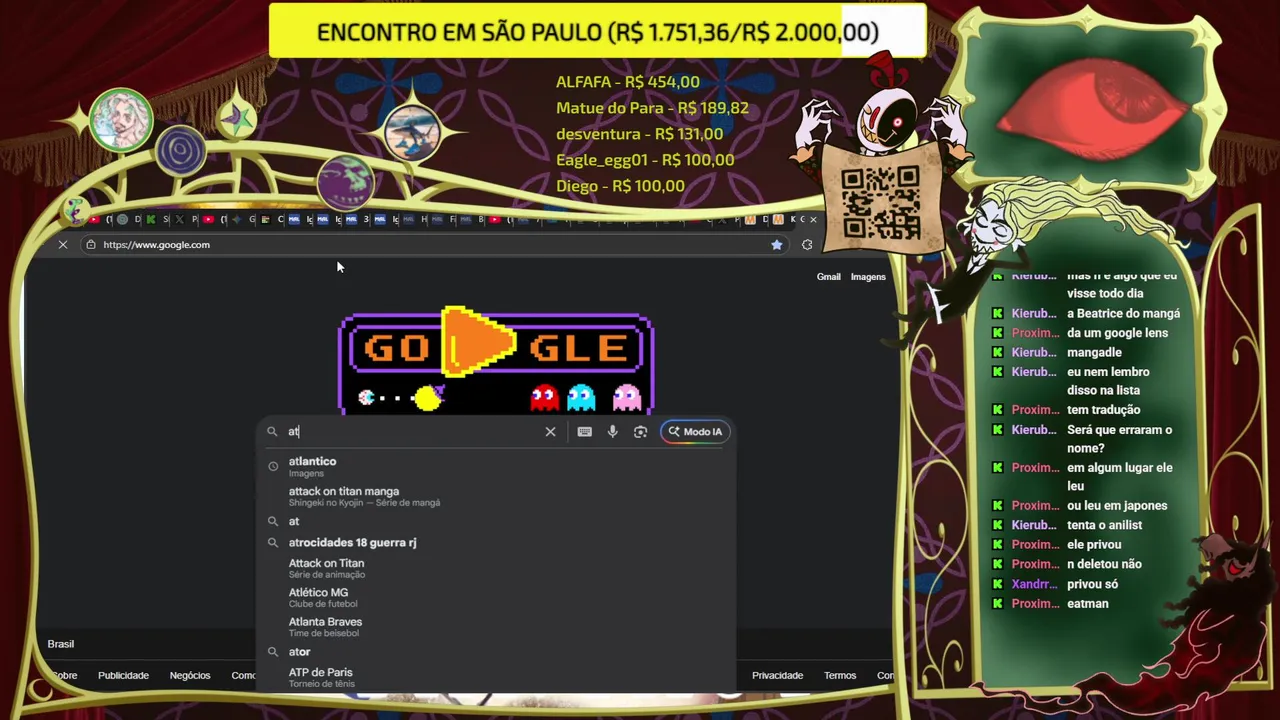The height and width of the screenshot is (720, 1280).
Task: Click the chat message 'Será que erraram o nome?'
Action: (1119, 439)
